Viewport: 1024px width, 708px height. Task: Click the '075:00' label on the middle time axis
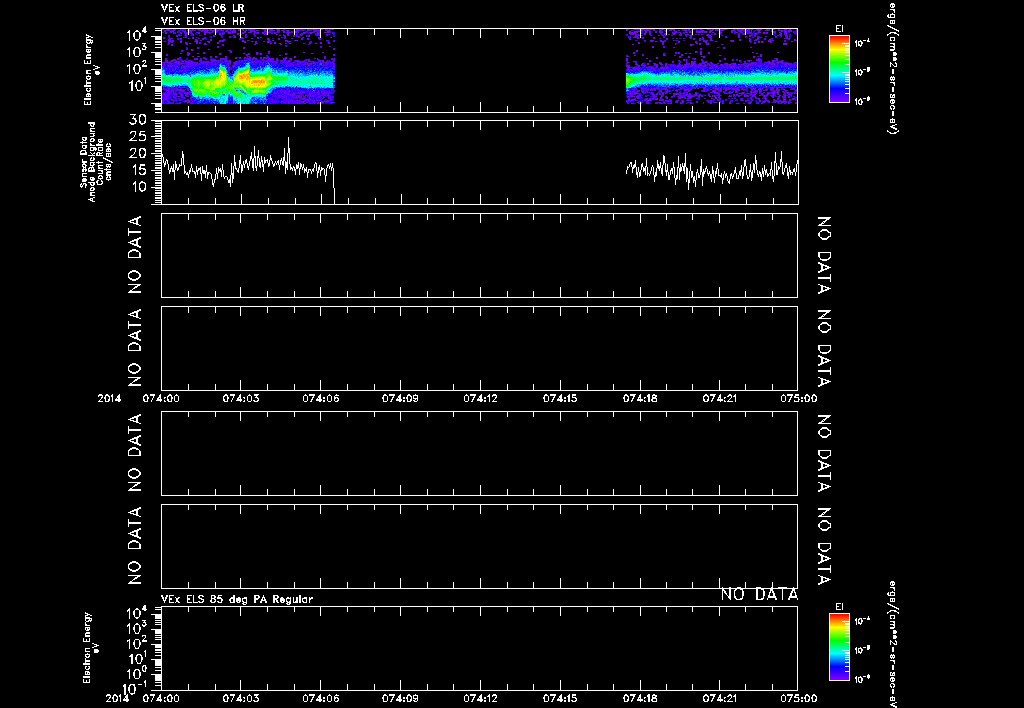(798, 398)
